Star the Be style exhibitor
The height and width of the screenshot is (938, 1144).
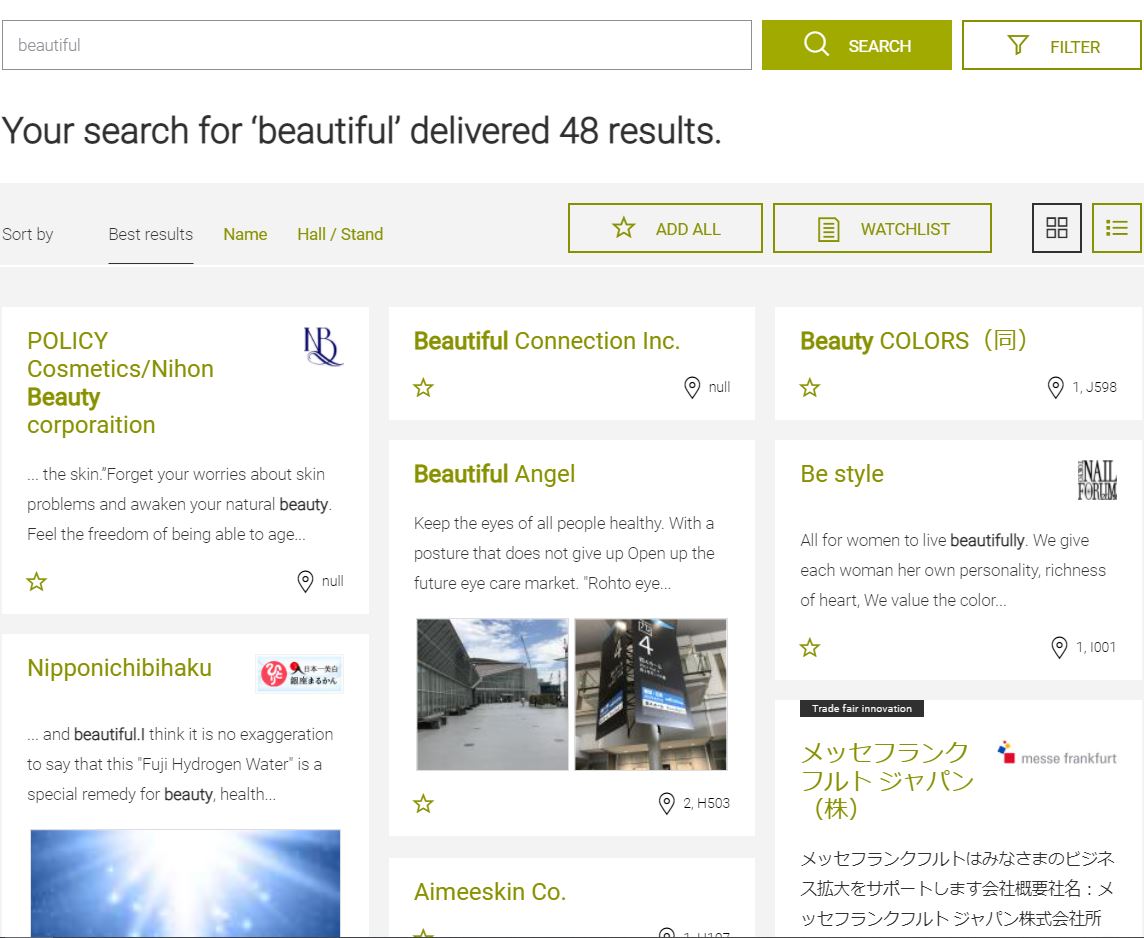810,648
